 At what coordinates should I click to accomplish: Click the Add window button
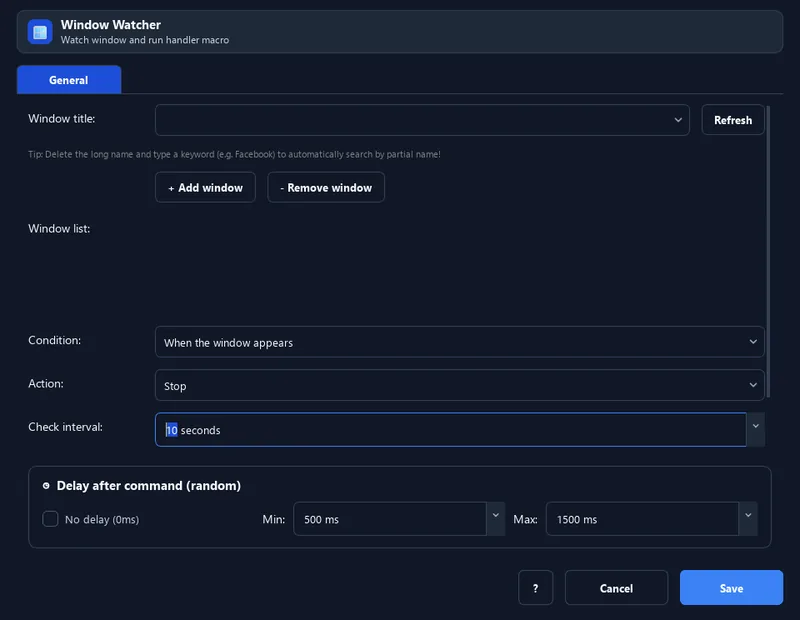pyautogui.click(x=205, y=187)
